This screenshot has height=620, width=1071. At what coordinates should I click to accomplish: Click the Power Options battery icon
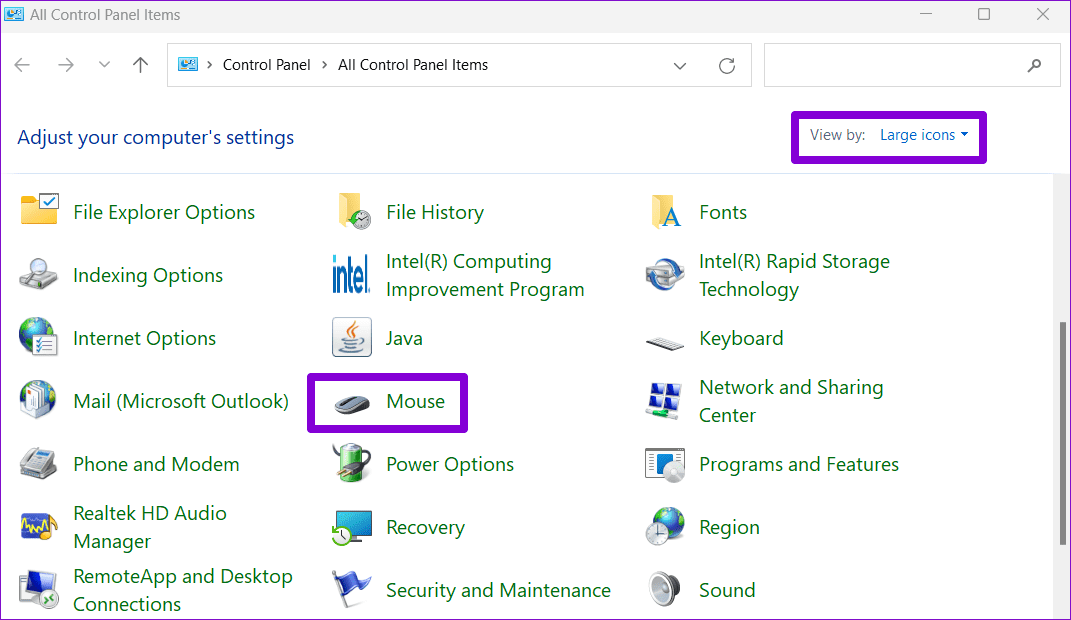(351, 464)
